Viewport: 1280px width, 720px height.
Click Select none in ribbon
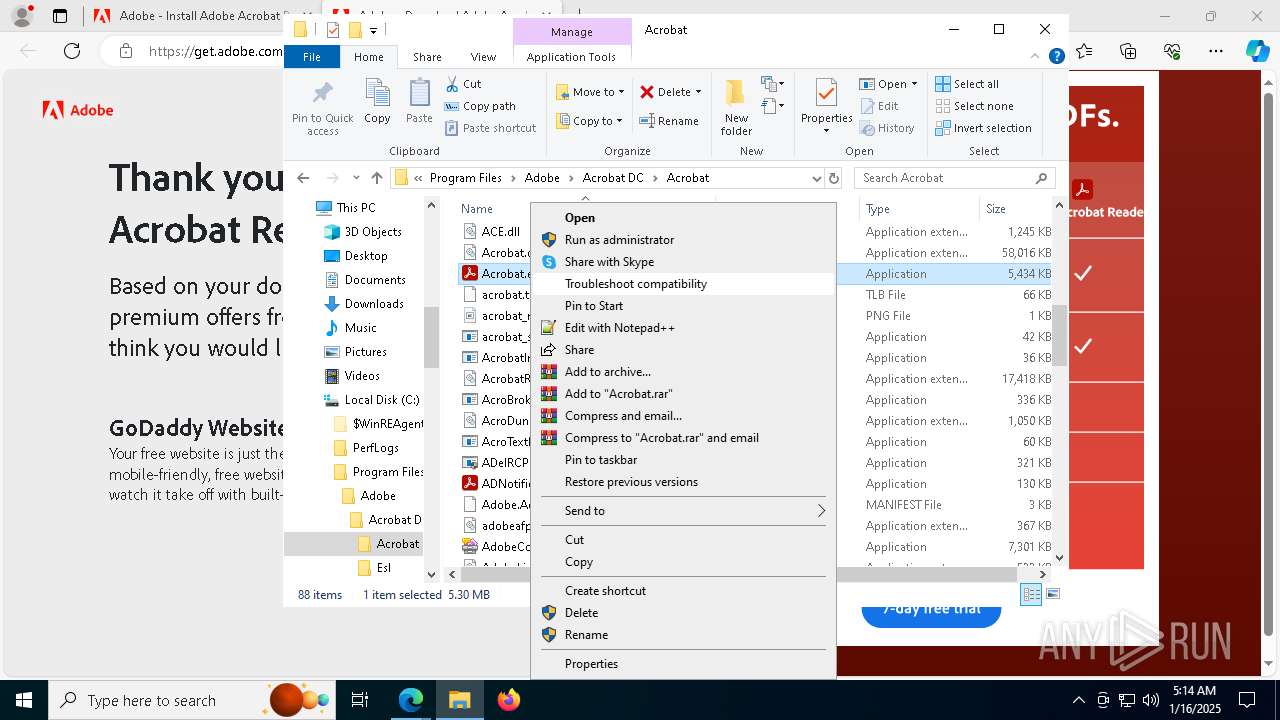point(974,106)
